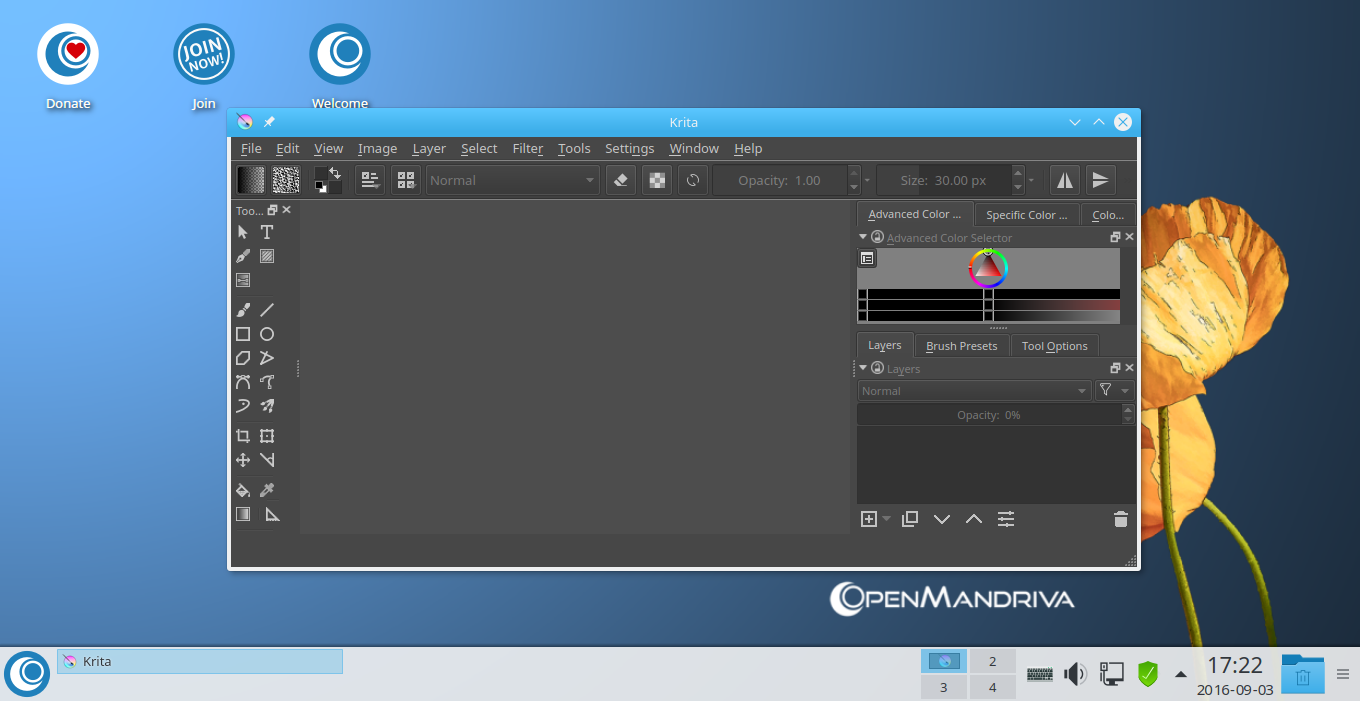Viewport: 1360px width, 701px height.
Task: Collapse the Advanced Color Selector docker
Action: pyautogui.click(x=863, y=237)
